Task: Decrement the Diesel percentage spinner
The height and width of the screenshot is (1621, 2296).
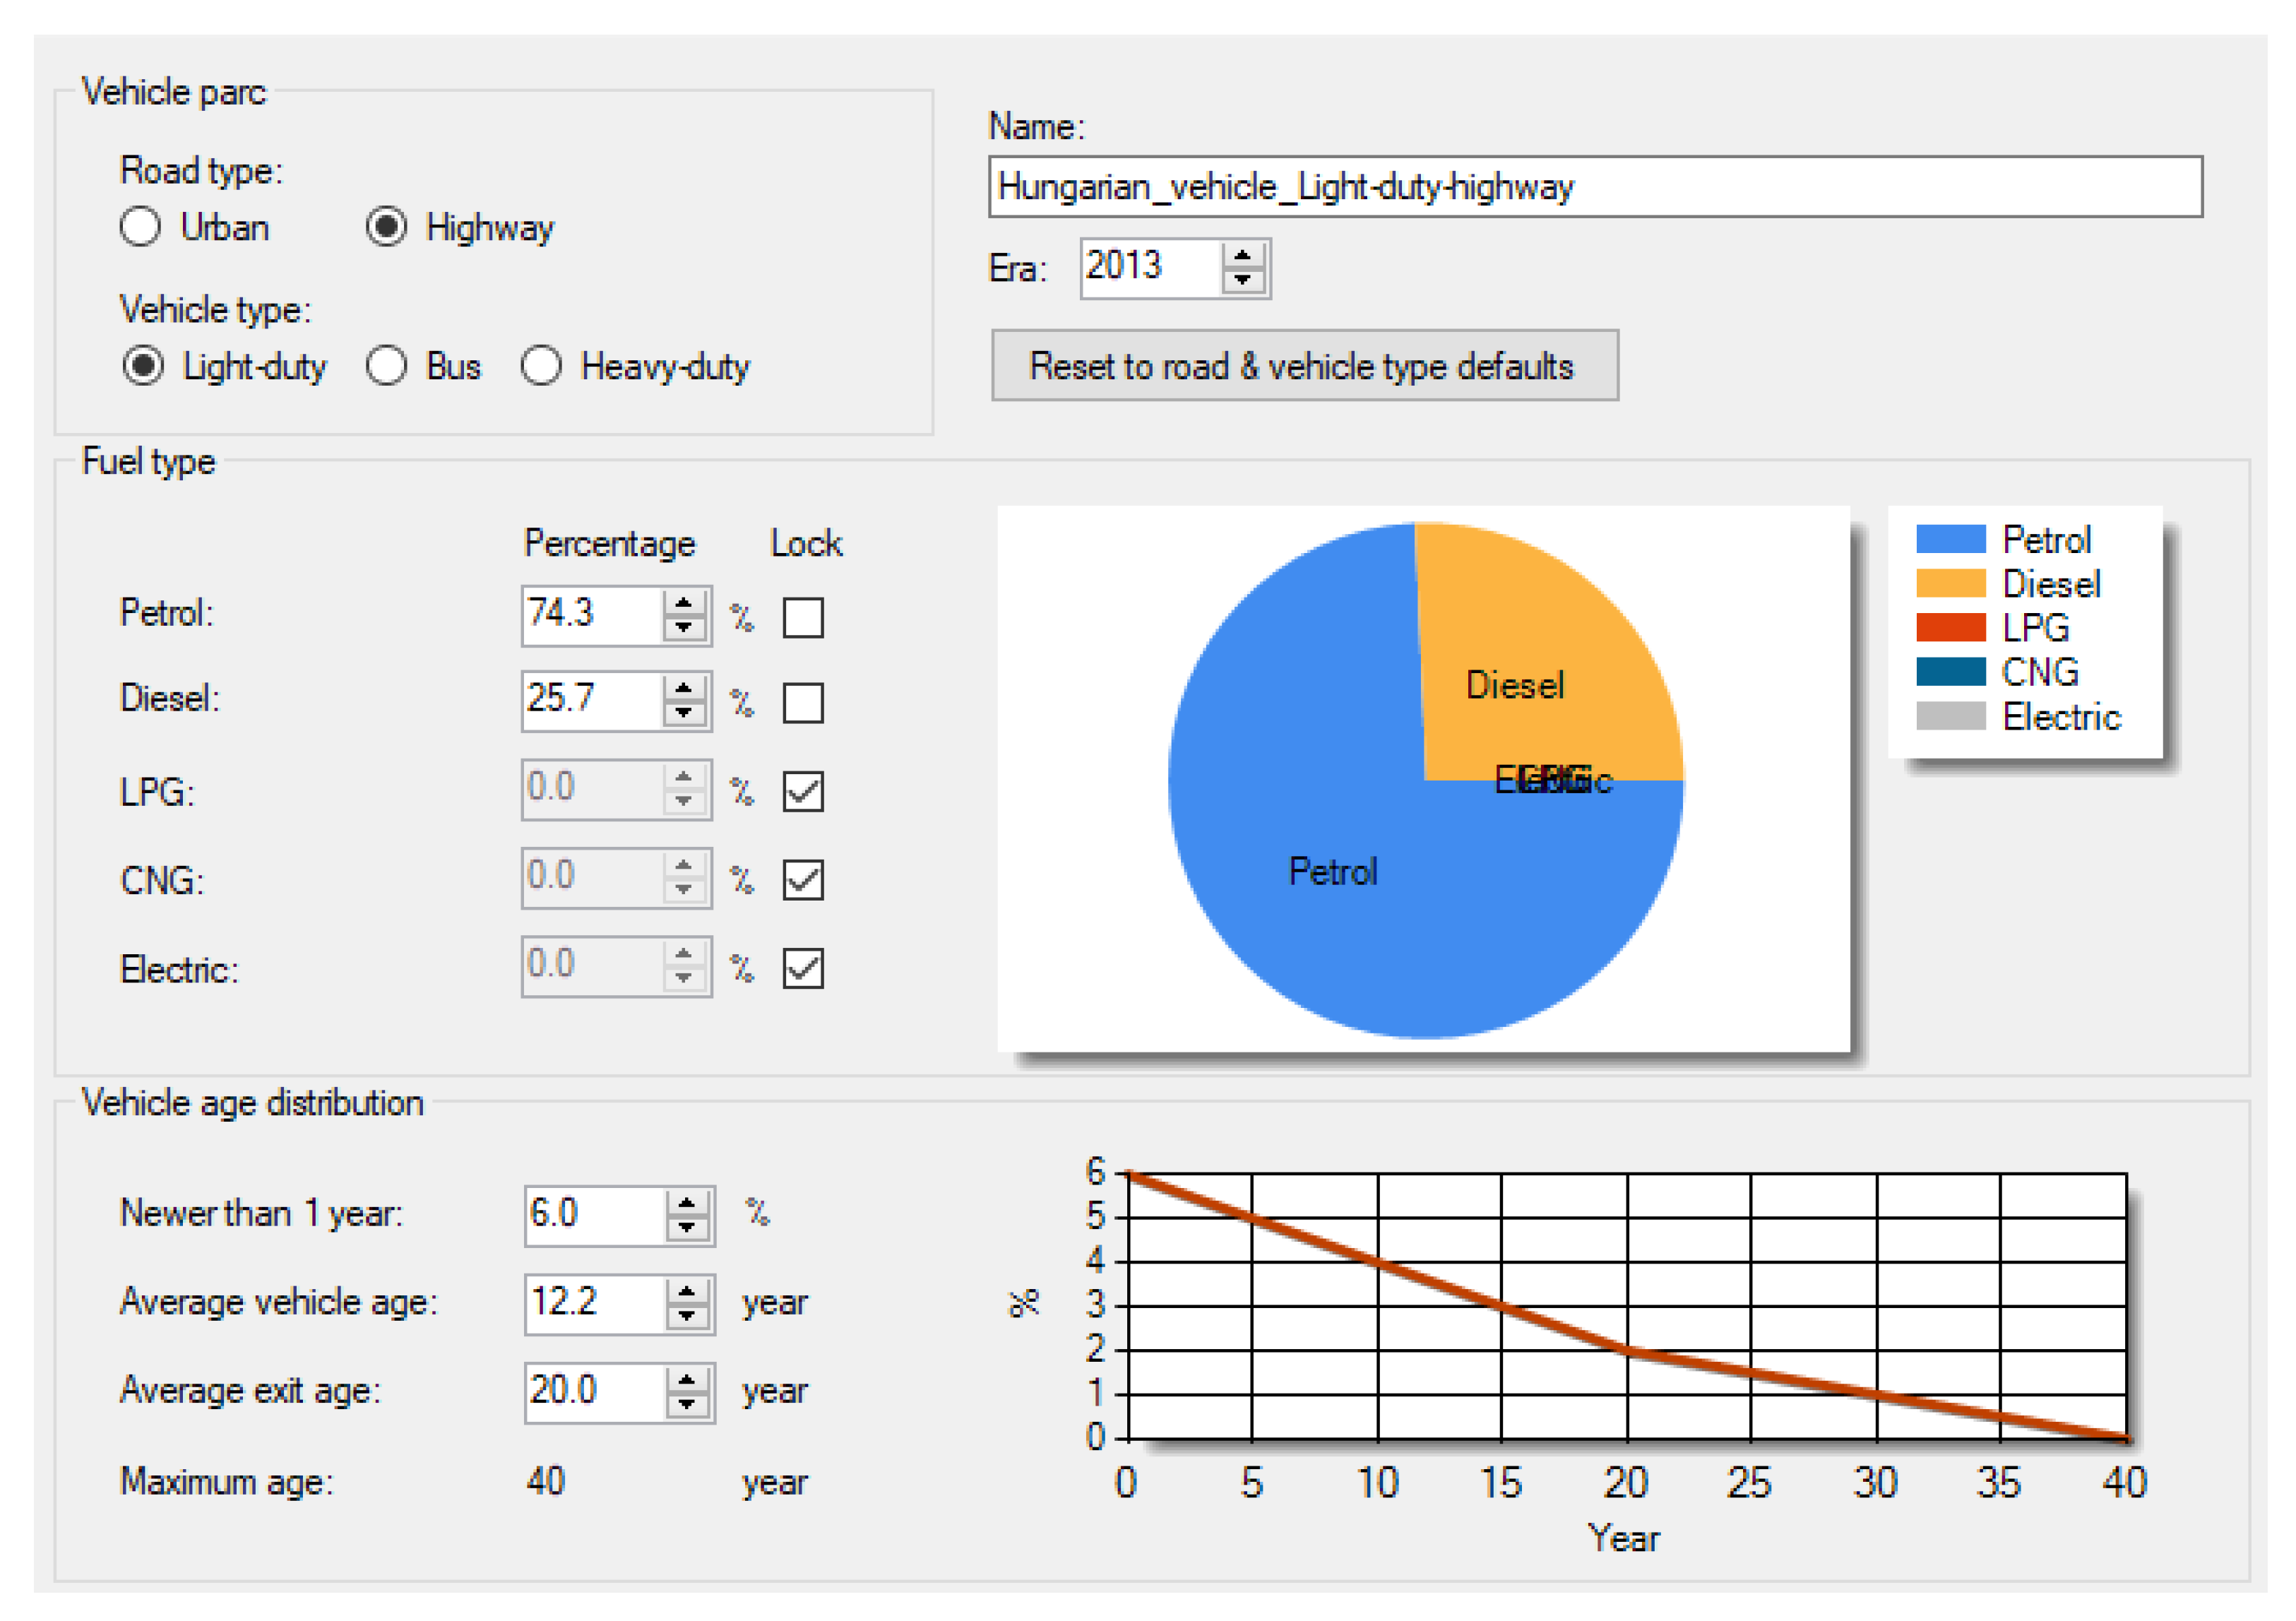Action: pyautogui.click(x=684, y=714)
